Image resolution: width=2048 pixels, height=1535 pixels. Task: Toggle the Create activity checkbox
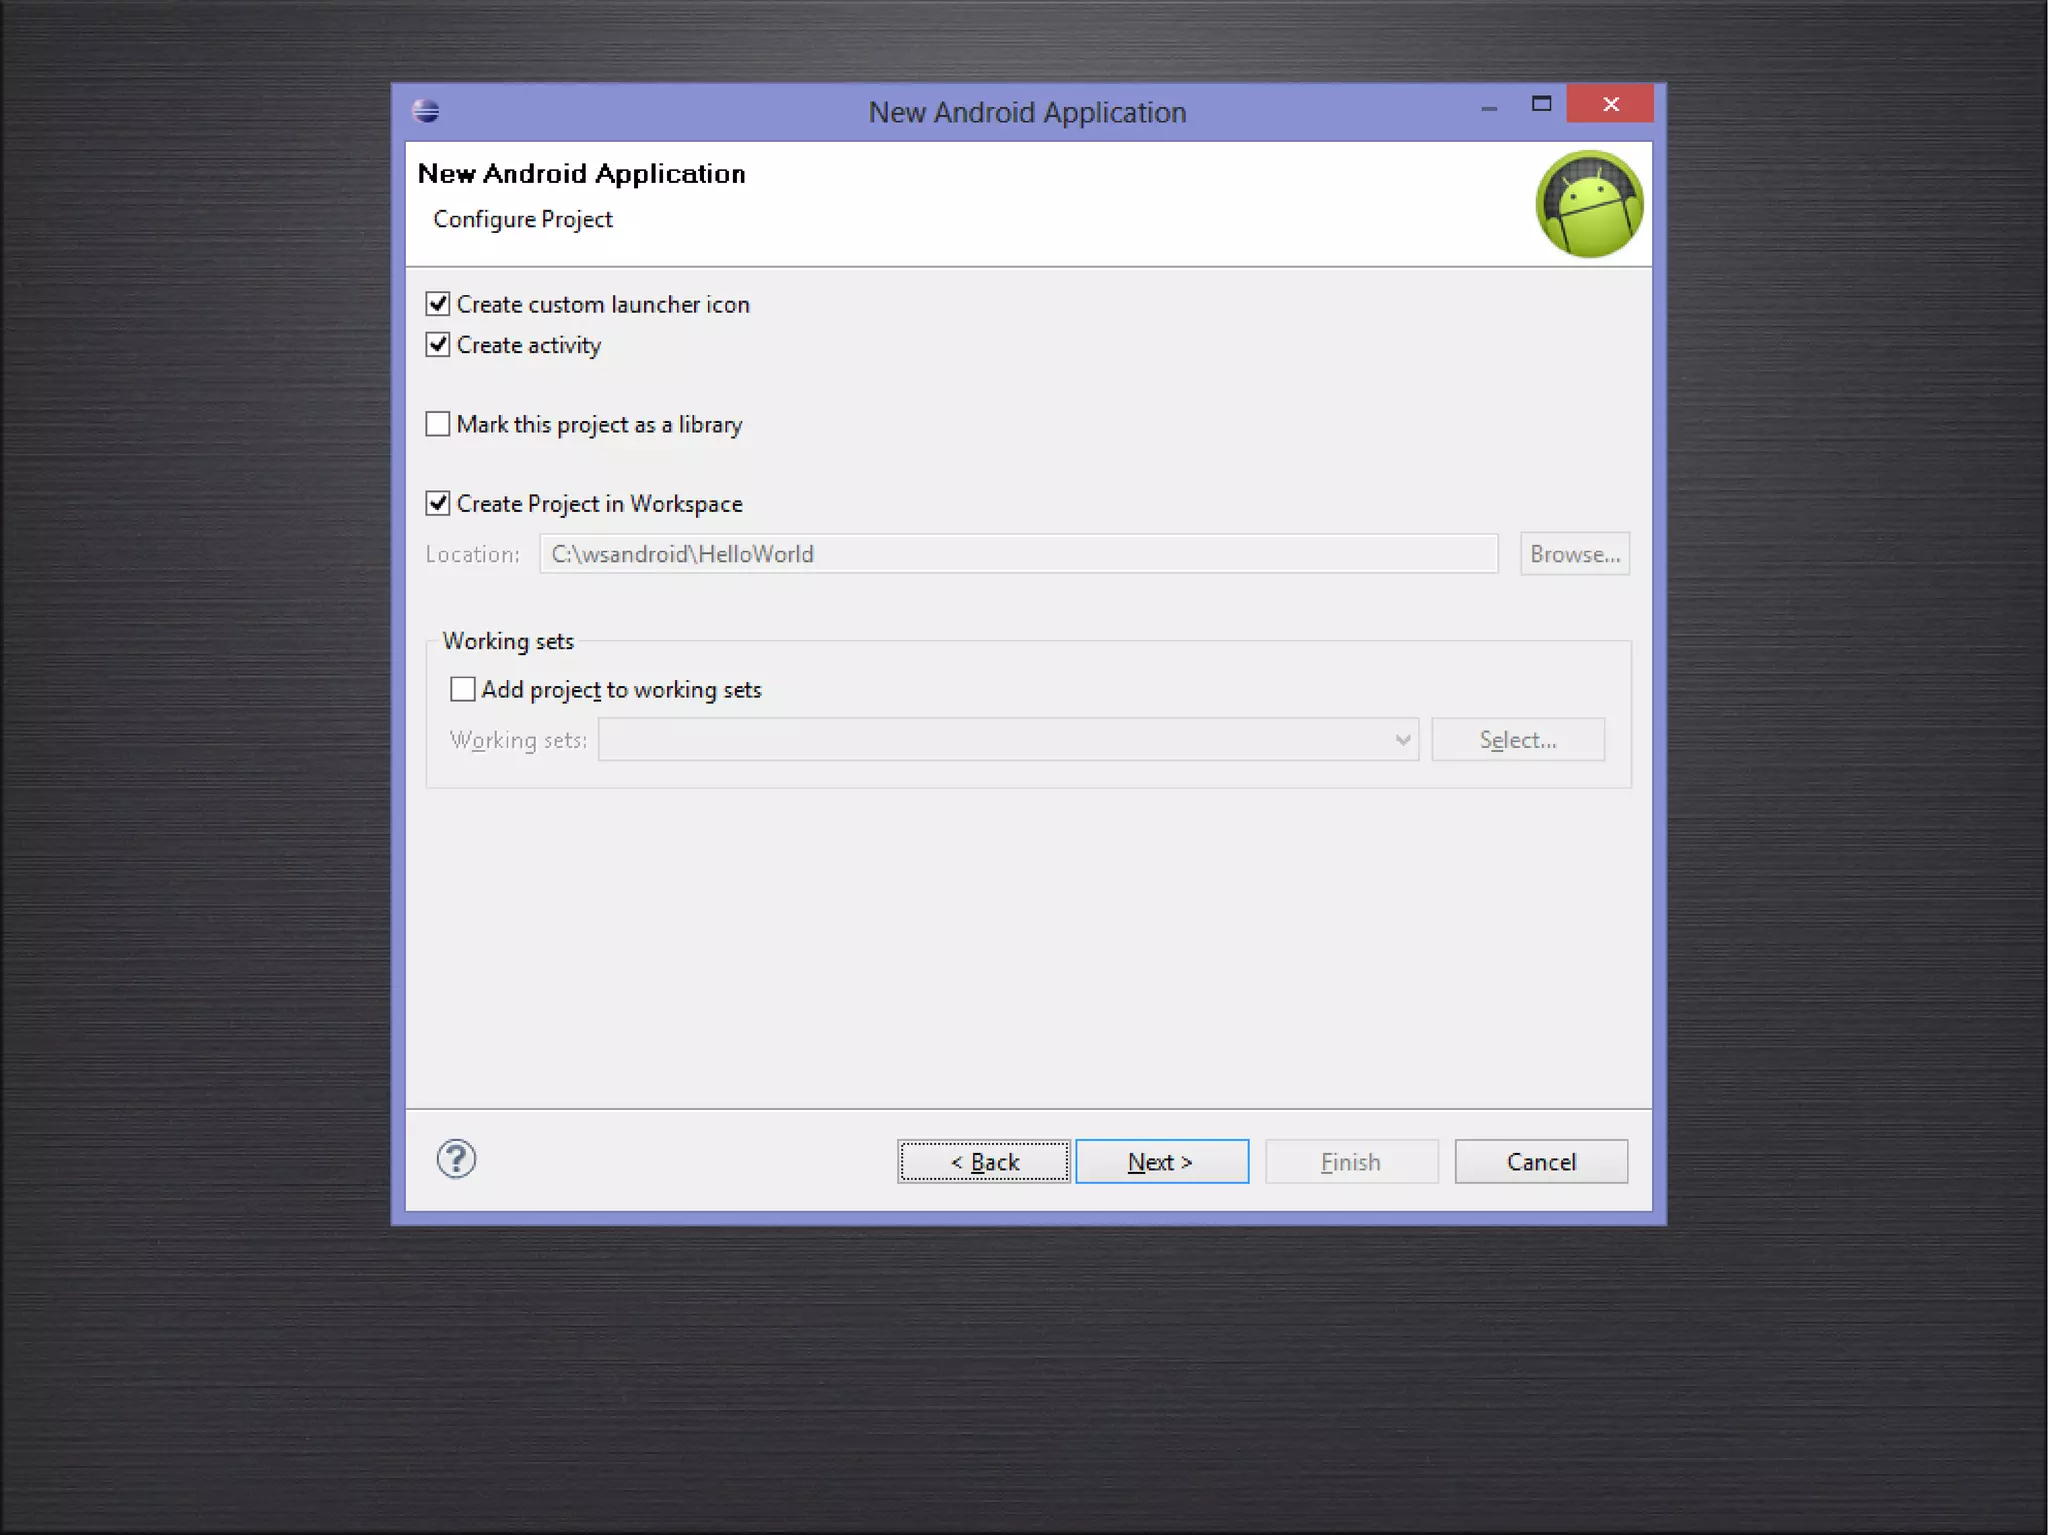(438, 345)
